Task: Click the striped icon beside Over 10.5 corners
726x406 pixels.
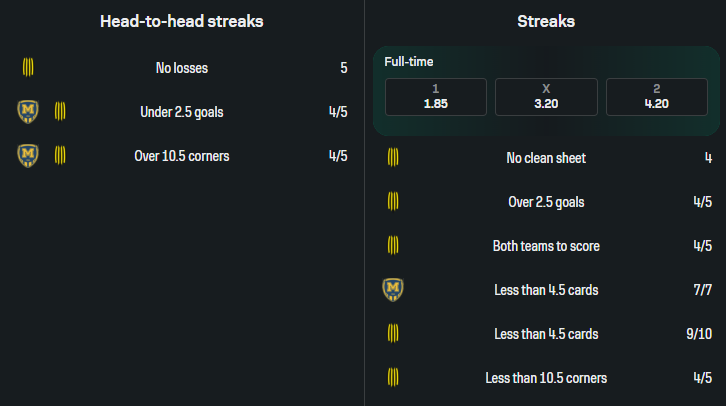Action: tap(60, 155)
